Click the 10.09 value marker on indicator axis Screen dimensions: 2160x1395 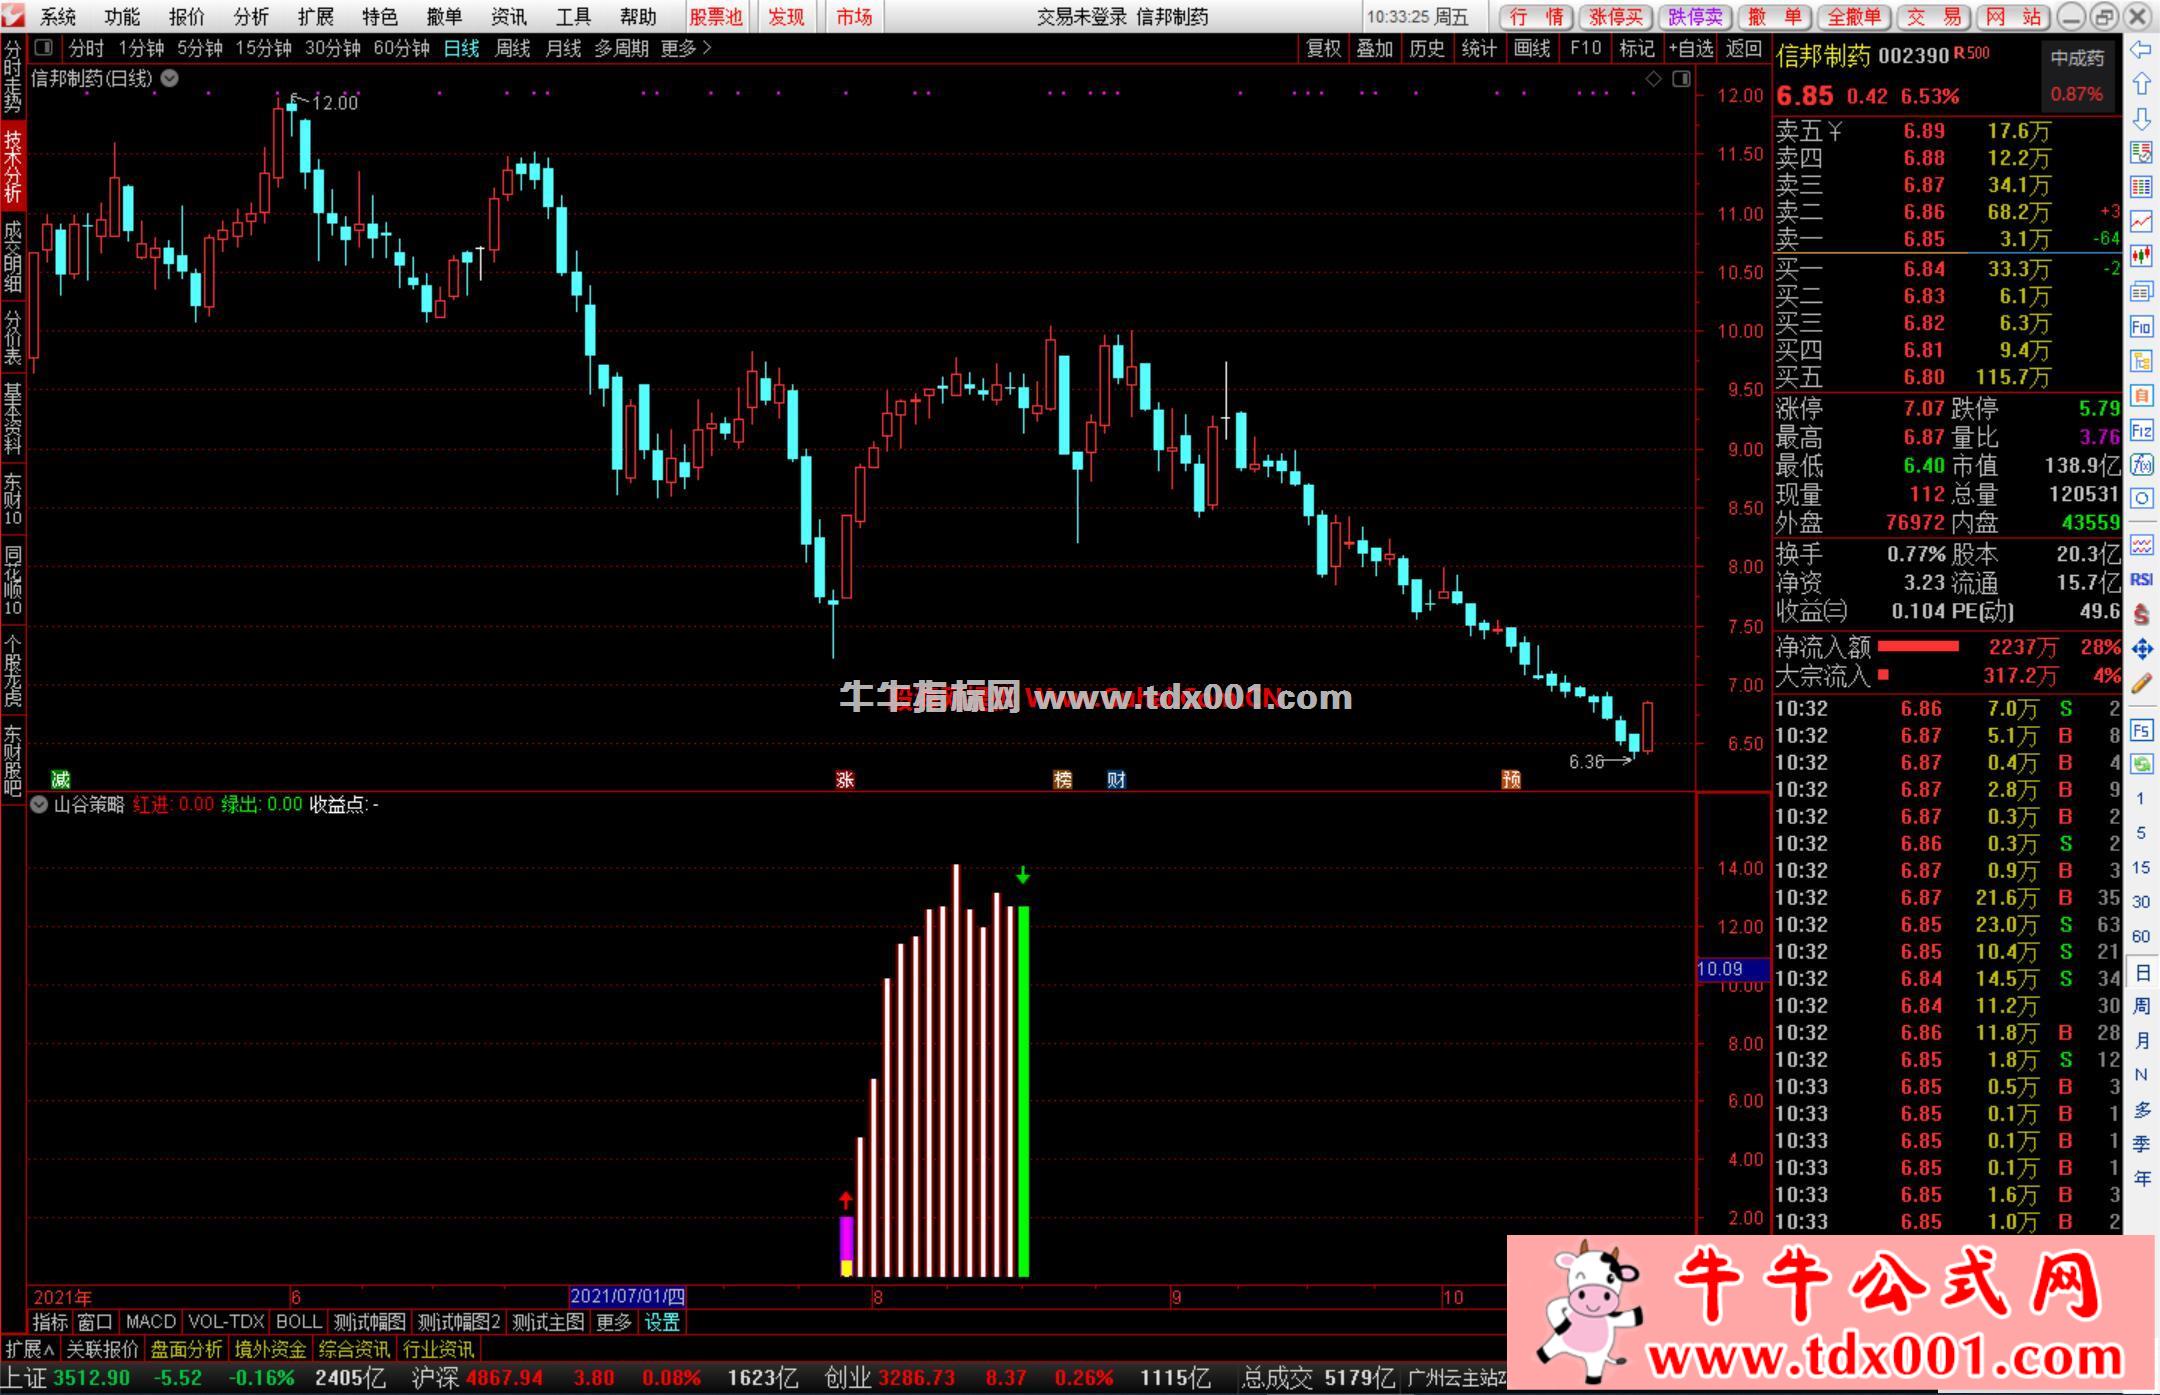click(x=1733, y=969)
